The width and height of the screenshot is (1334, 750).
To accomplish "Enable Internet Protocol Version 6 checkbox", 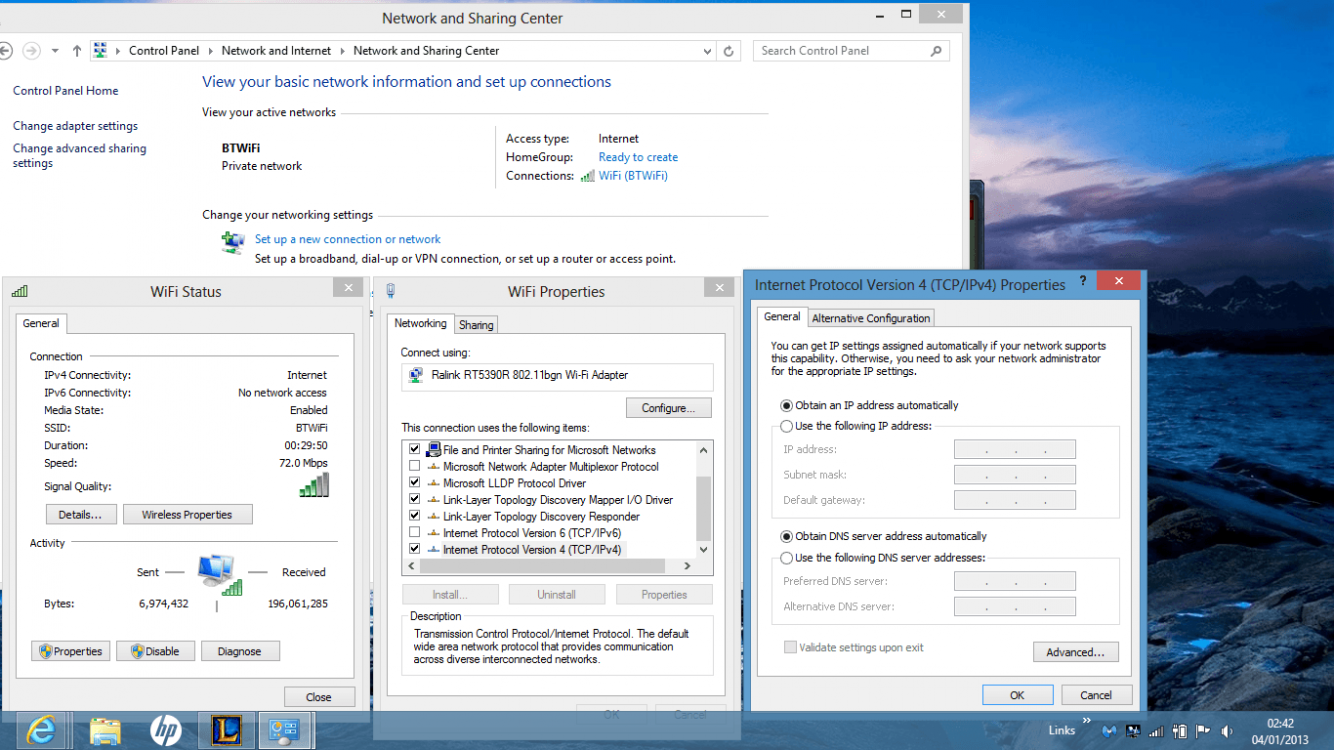I will pos(414,533).
